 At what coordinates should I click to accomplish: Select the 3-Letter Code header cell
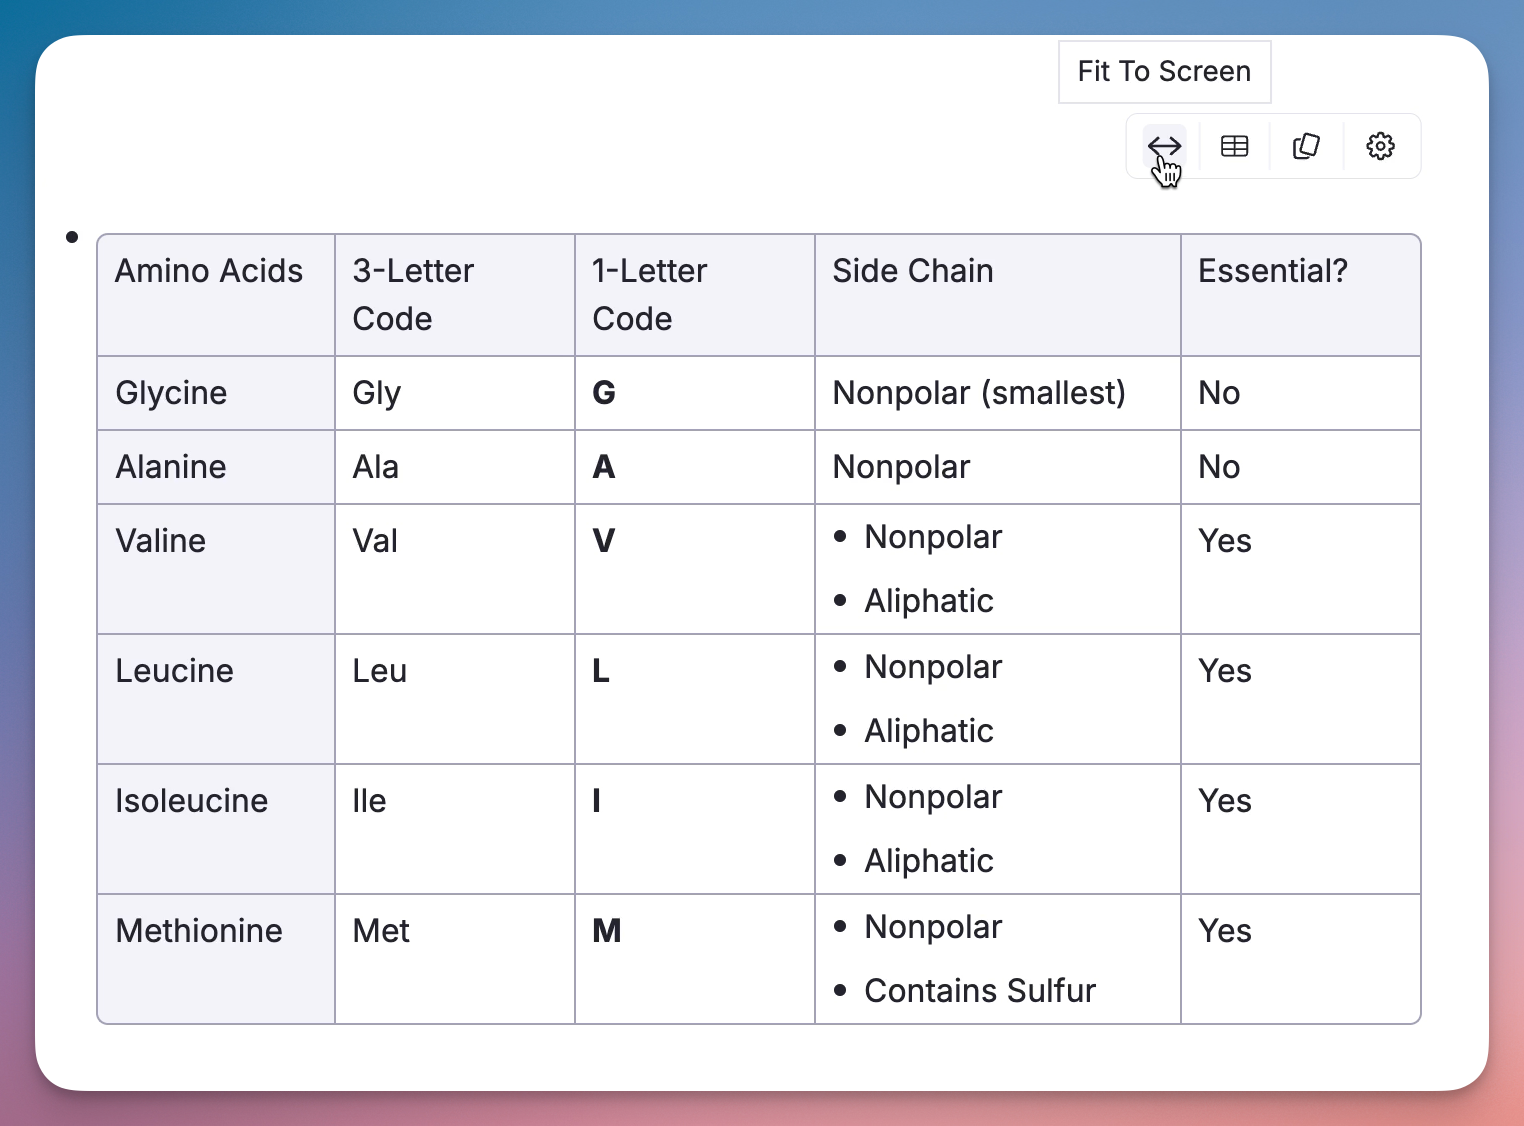(x=413, y=294)
